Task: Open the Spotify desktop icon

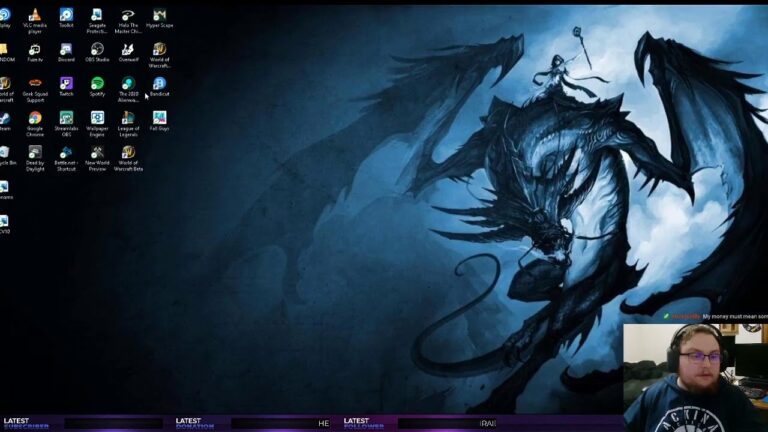Action: (97, 87)
